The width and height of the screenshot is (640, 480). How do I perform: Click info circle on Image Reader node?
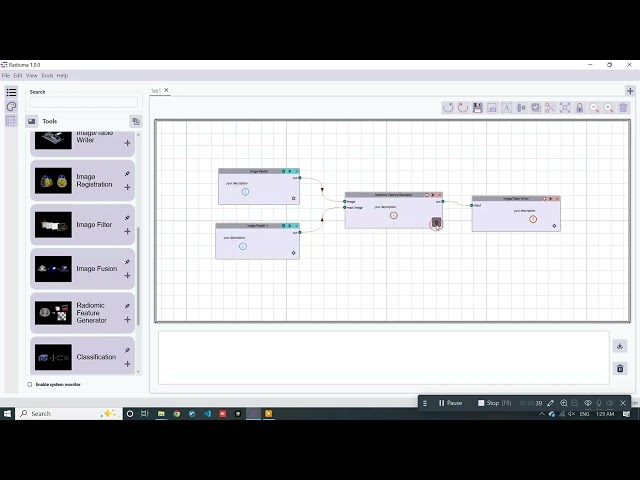(x=245, y=192)
